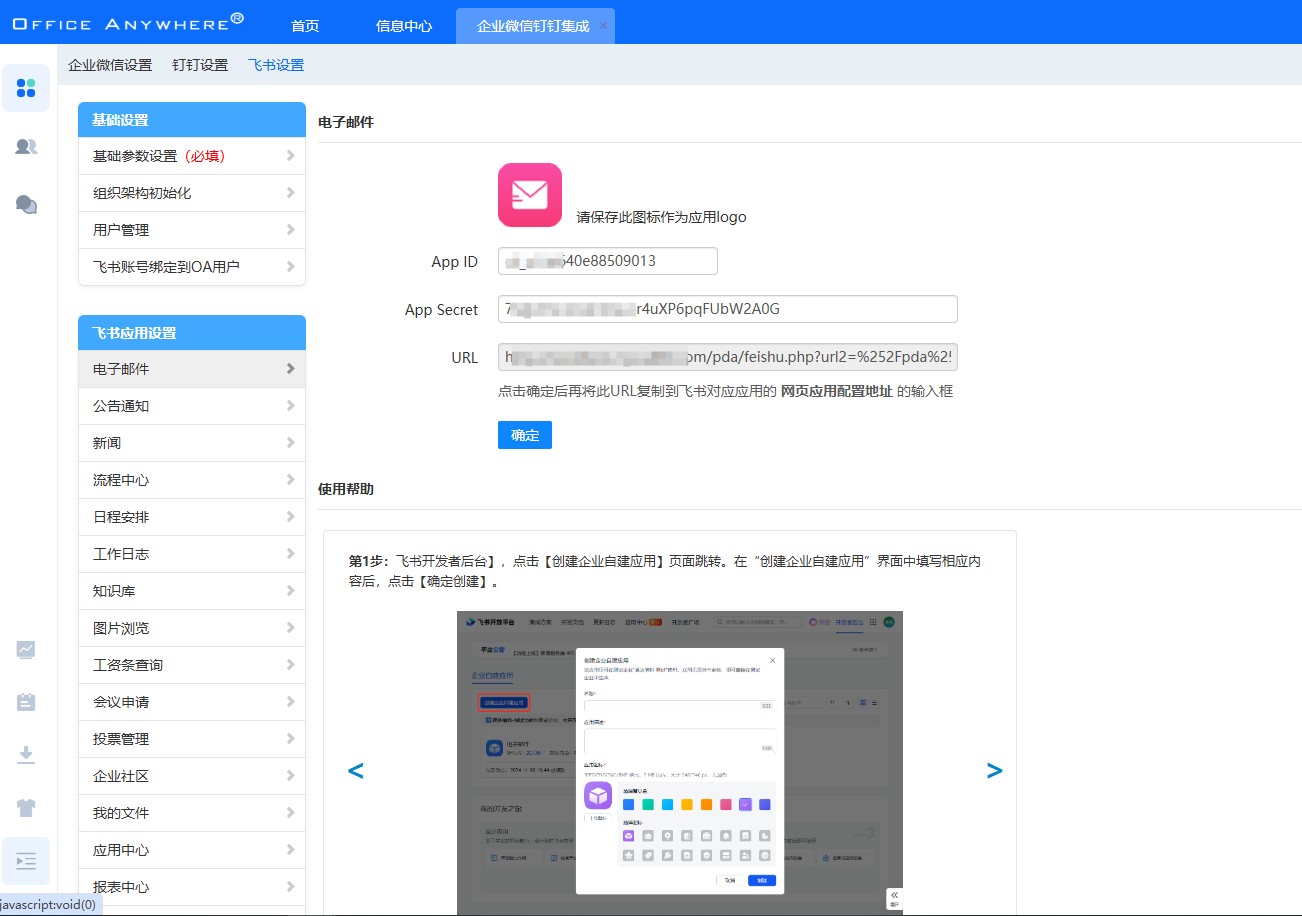This screenshot has height=916, width=1302.
Task: Switch to the 首页 tab
Action: point(305,26)
